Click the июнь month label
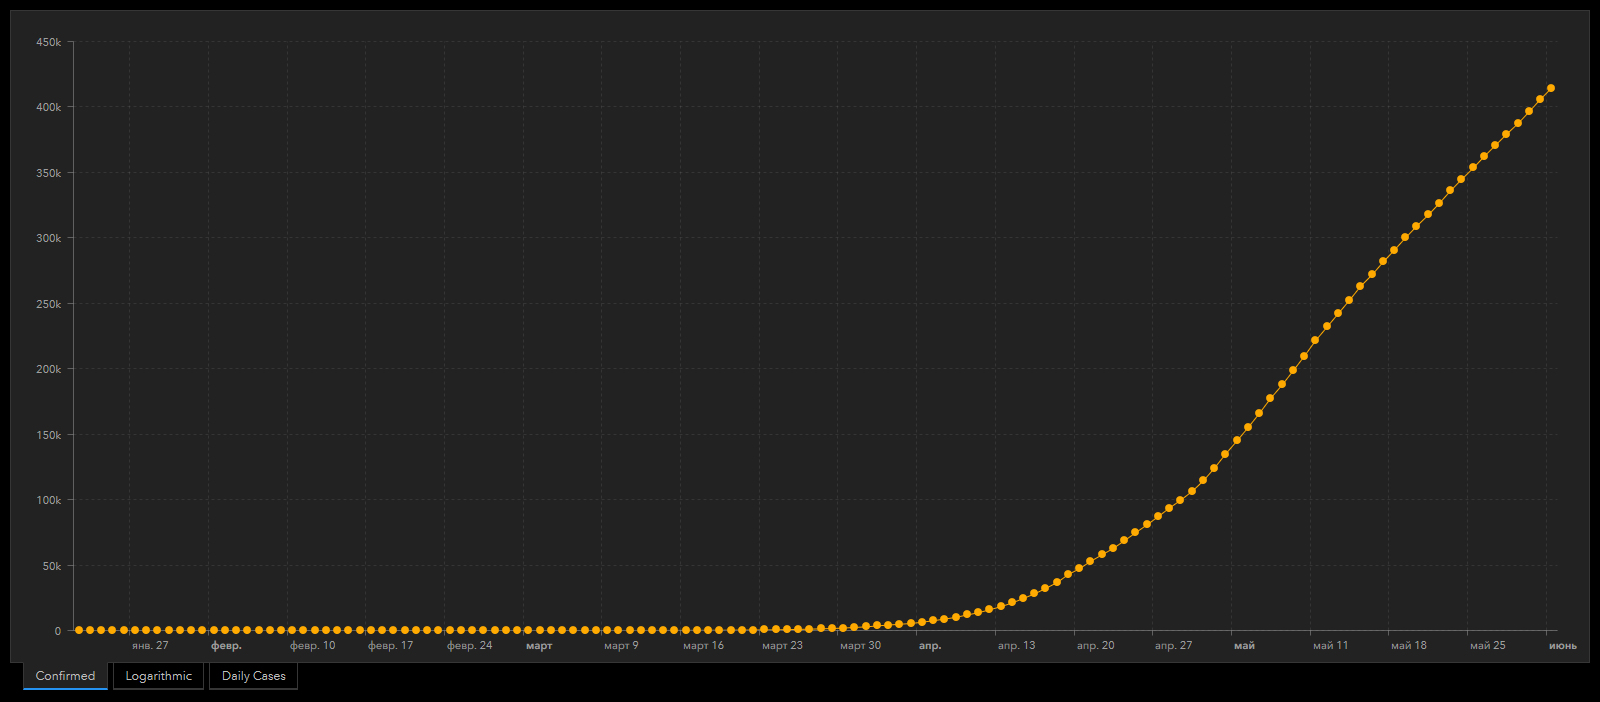The width and height of the screenshot is (1600, 702). [x=1562, y=646]
